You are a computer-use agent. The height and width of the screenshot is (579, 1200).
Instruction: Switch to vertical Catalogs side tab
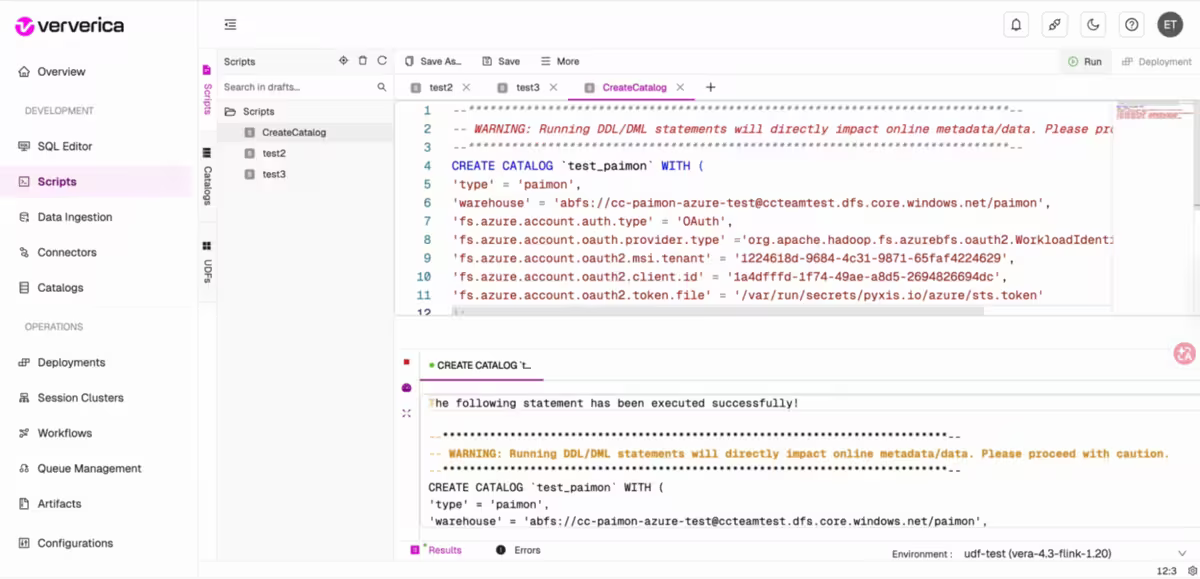pos(207,178)
